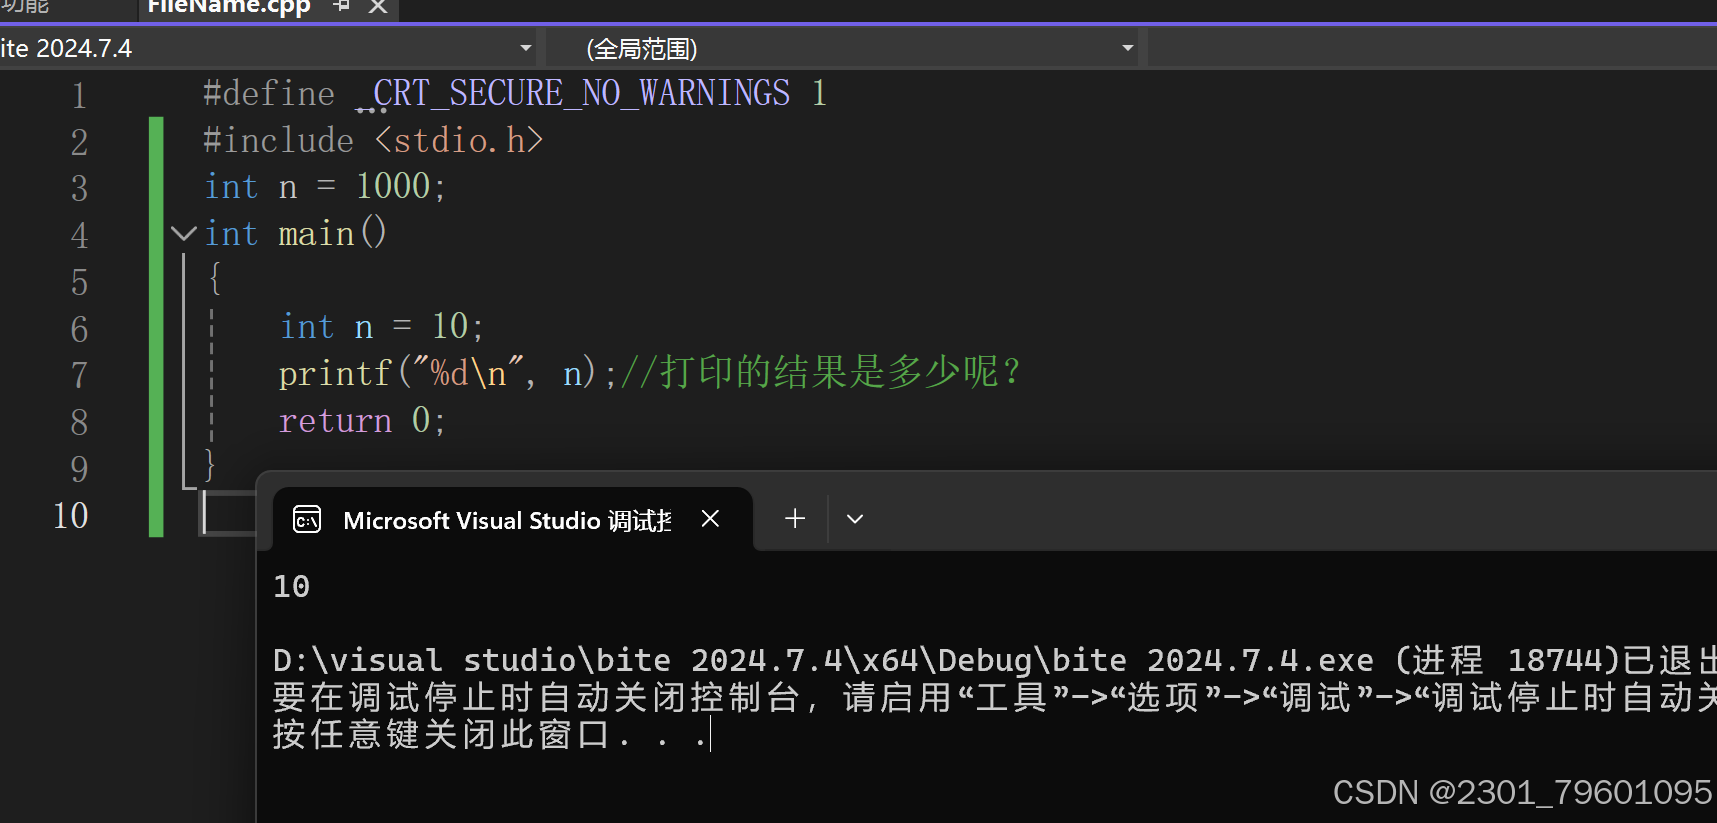
Task: Click the #include <stdio.h> line
Action: point(373,141)
